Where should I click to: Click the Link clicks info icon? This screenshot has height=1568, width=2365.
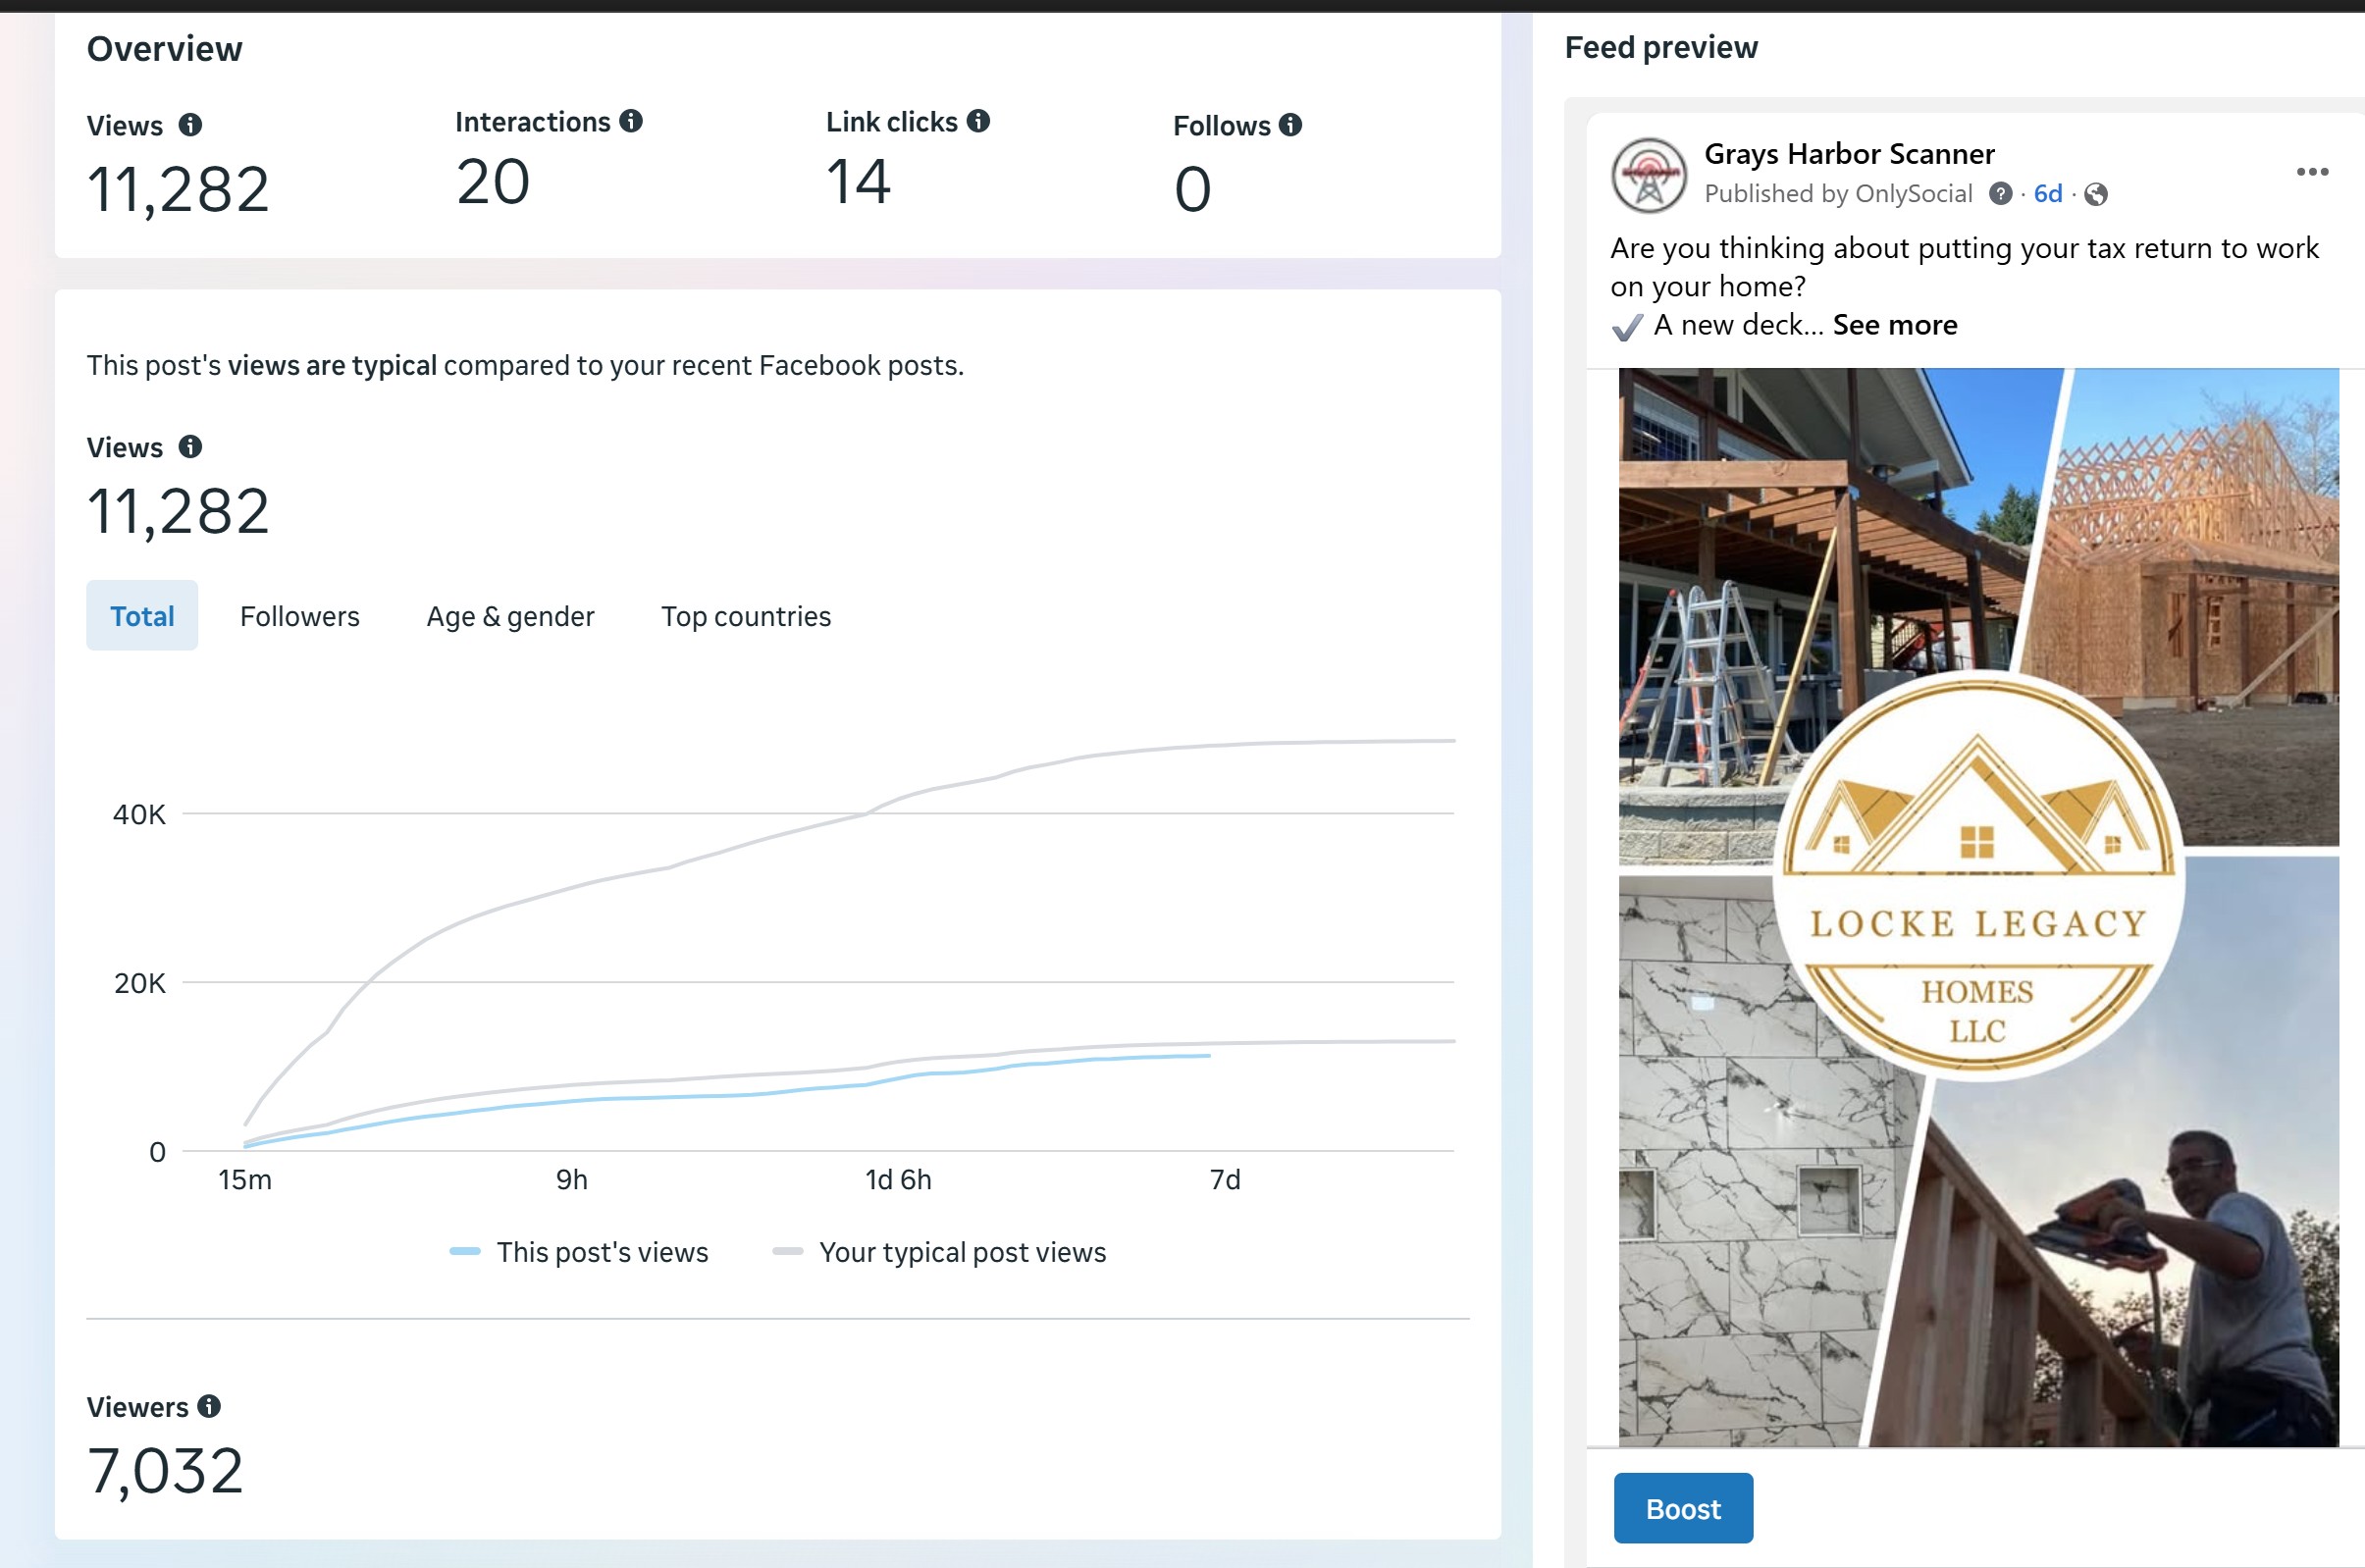coord(979,121)
